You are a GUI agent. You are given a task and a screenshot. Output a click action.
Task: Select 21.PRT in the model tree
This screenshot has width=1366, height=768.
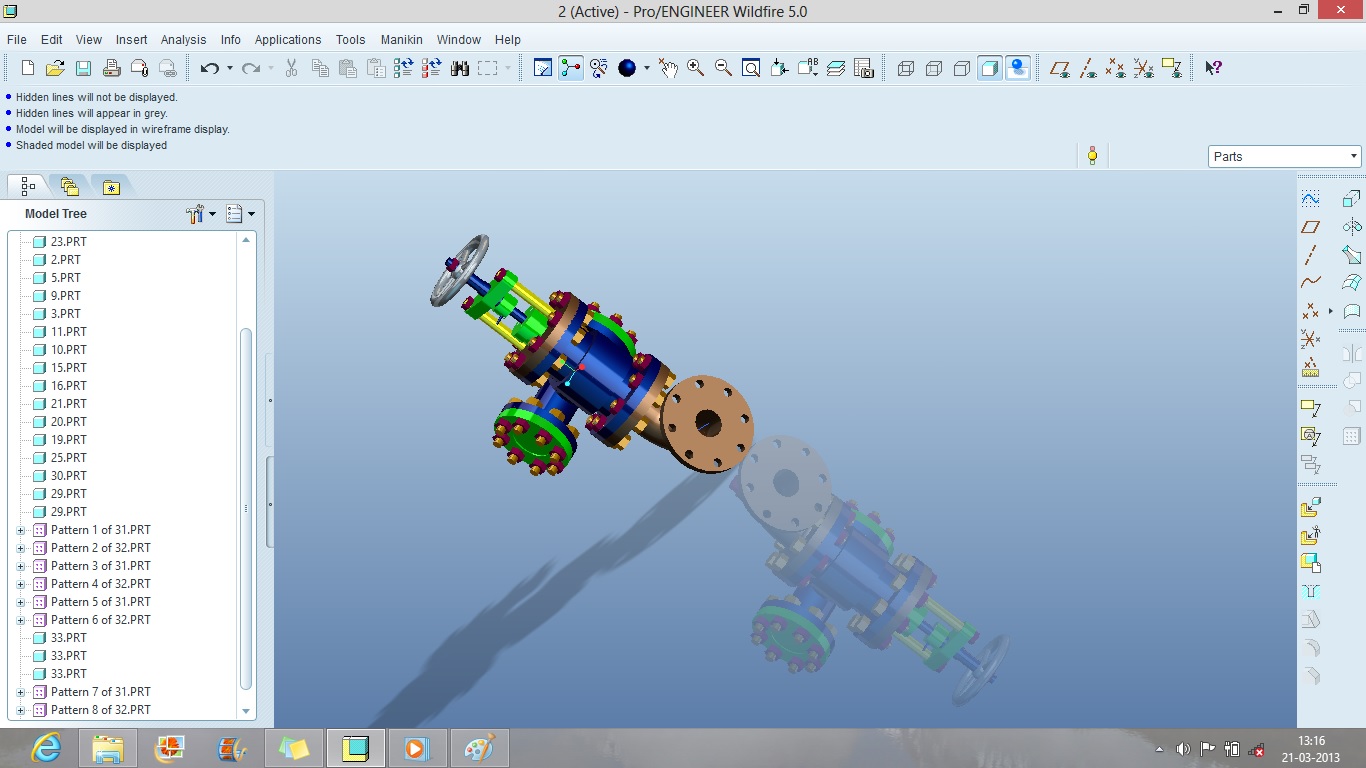(x=69, y=404)
